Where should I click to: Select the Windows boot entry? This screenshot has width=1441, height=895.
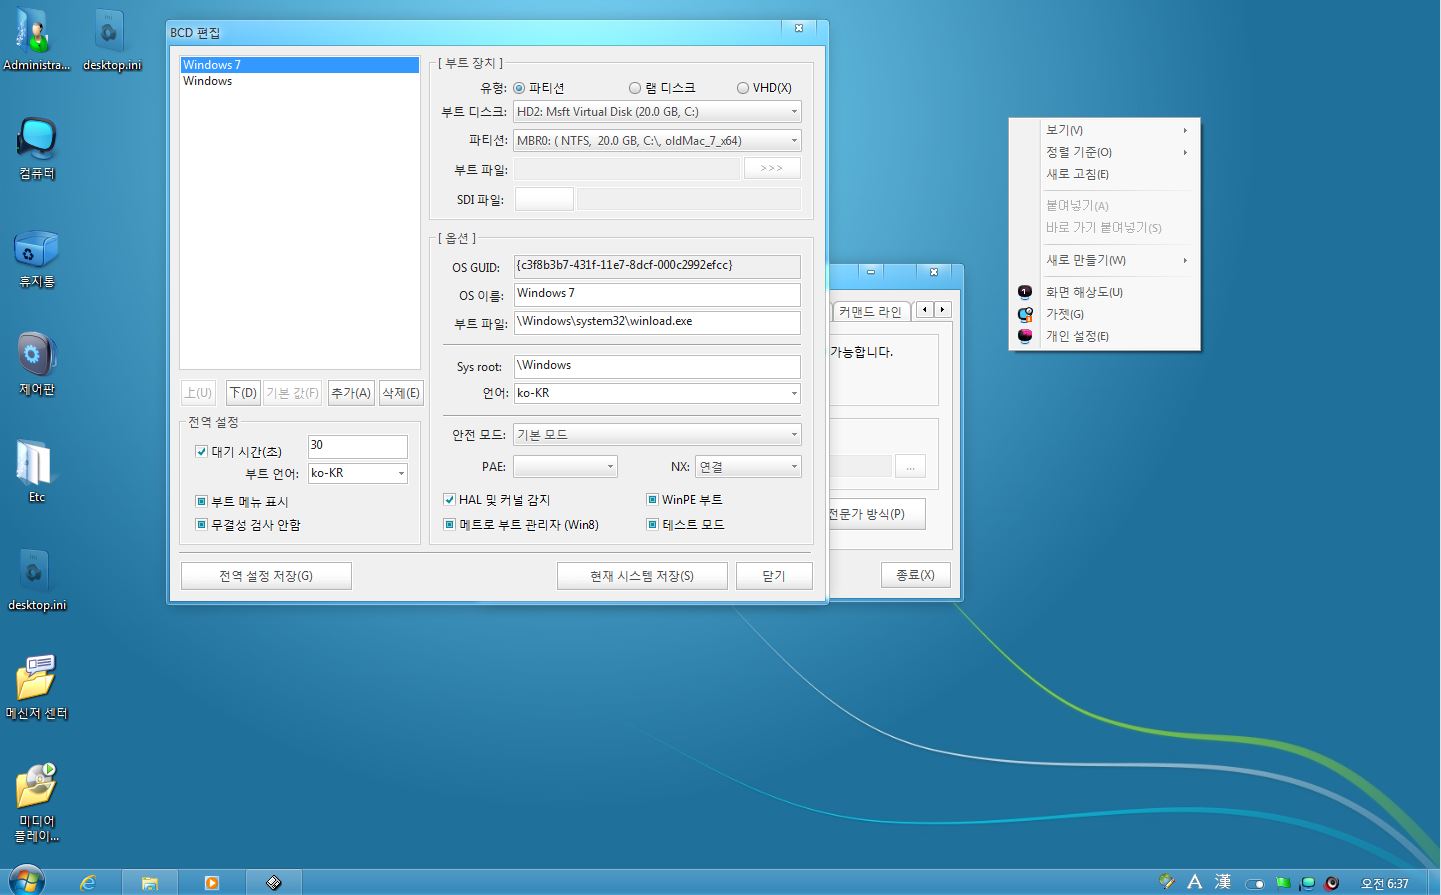299,81
